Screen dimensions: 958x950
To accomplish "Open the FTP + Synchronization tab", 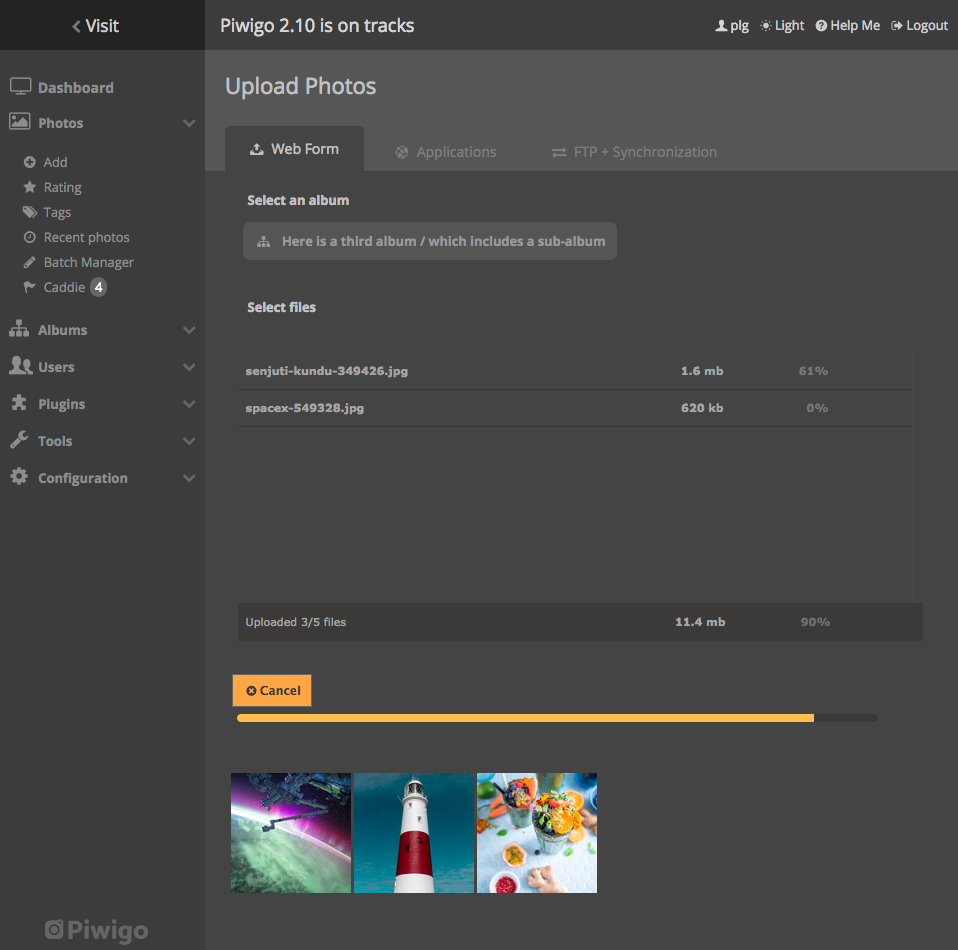I will click(x=634, y=152).
